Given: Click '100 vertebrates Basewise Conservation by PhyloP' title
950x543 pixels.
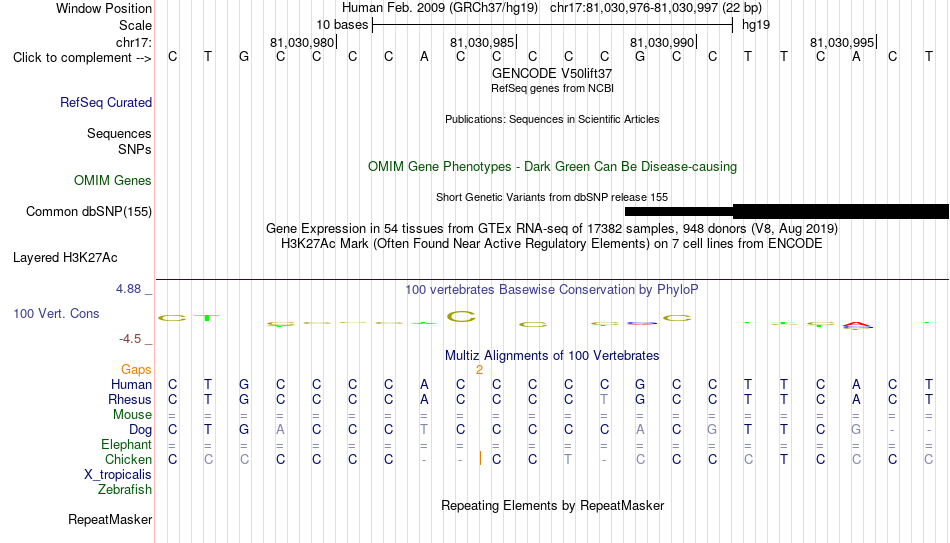Looking at the screenshot, I should [552, 290].
